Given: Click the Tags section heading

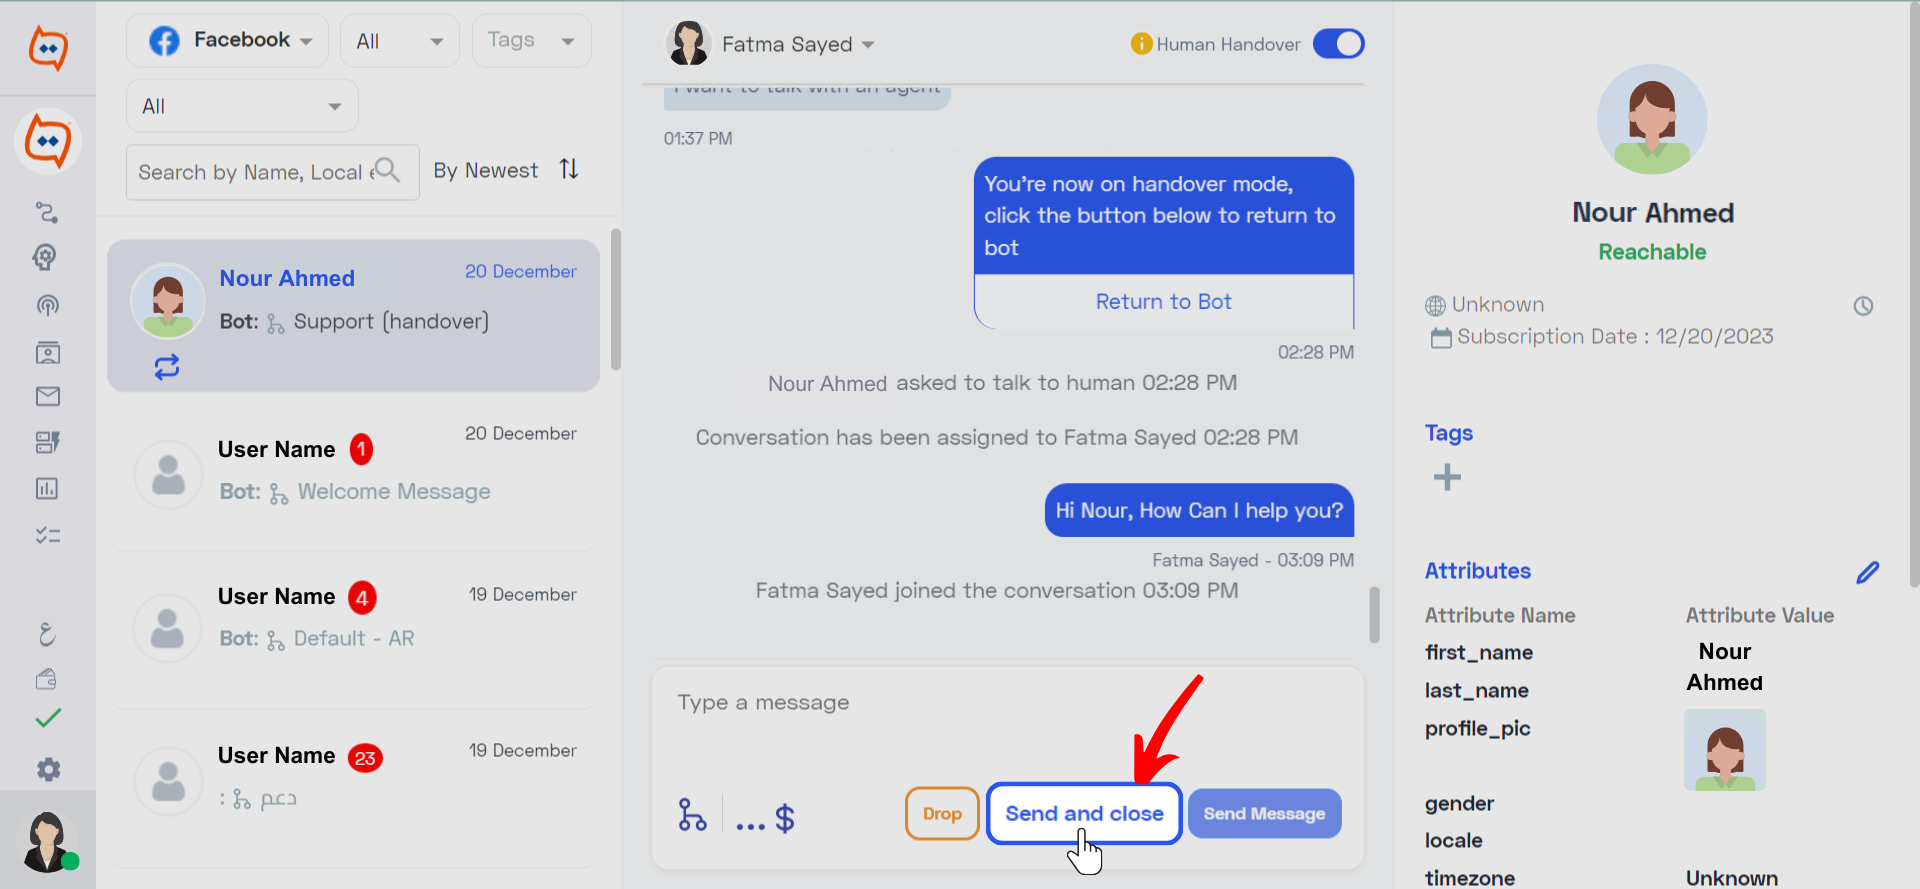Looking at the screenshot, I should pos(1449,433).
